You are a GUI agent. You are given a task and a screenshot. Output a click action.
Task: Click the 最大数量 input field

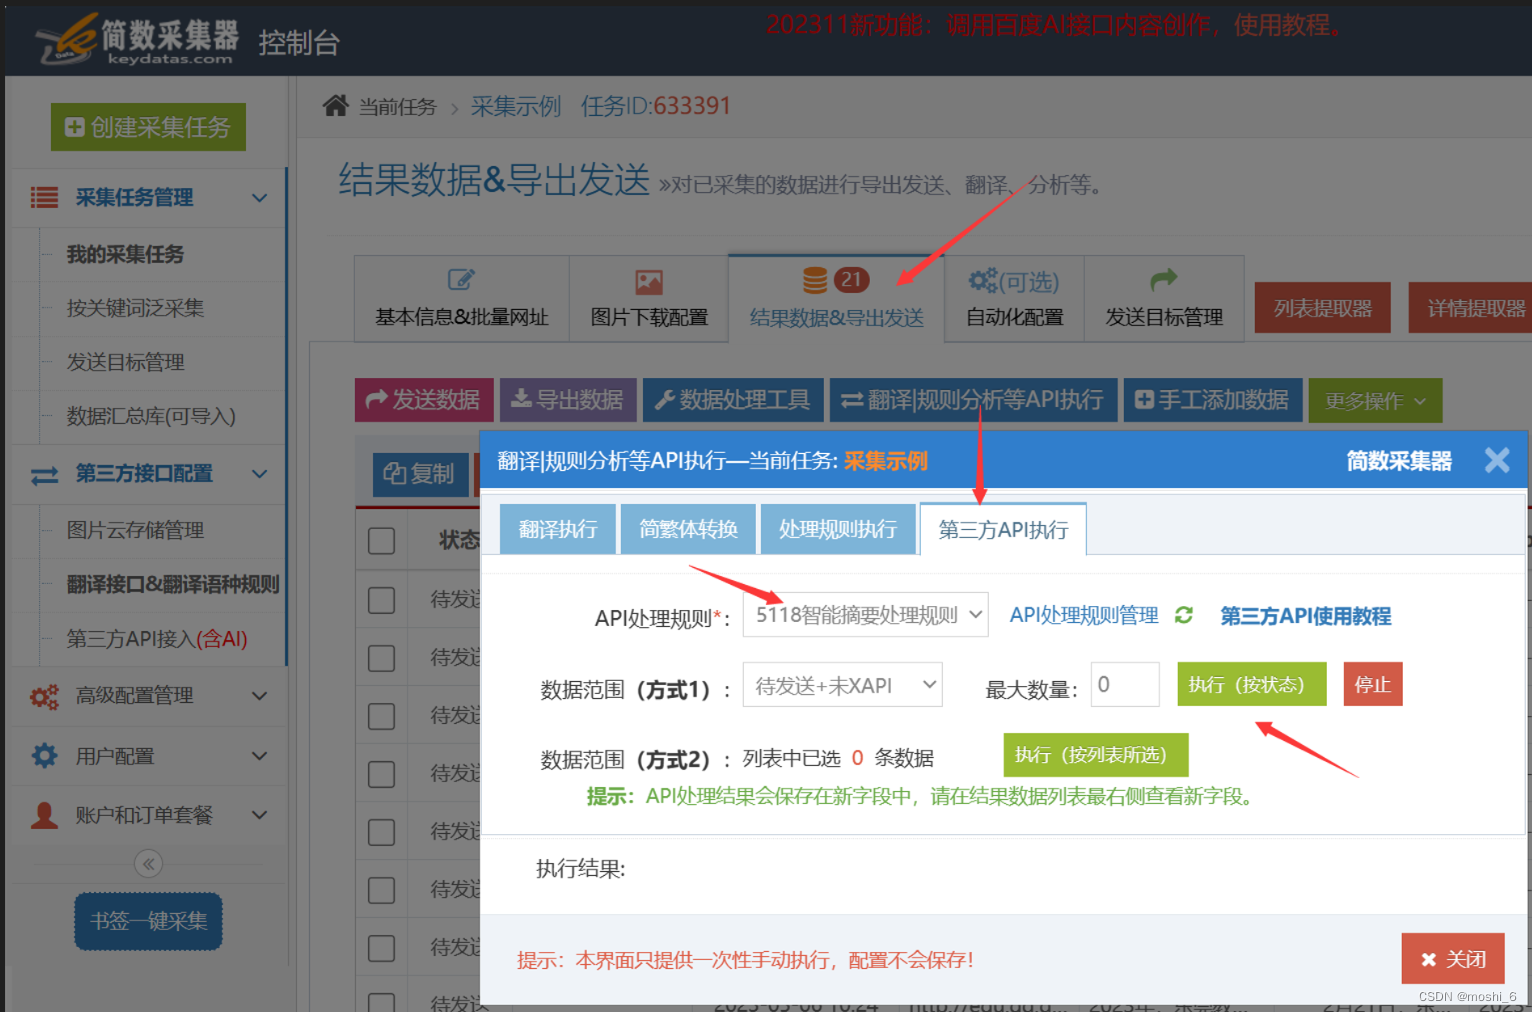1125,684
